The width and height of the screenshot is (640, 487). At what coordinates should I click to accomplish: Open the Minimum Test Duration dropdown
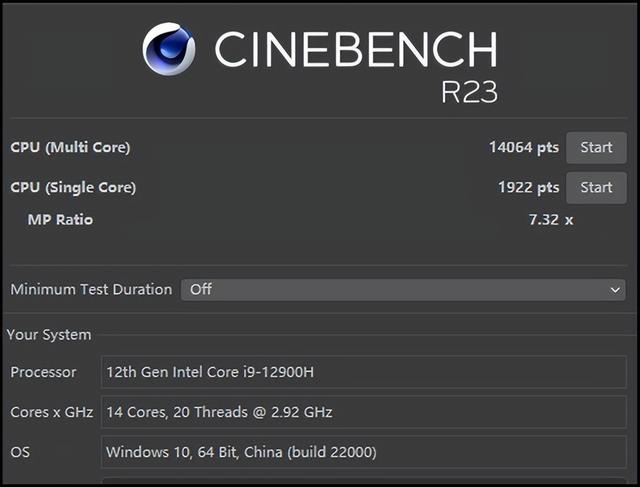[403, 289]
